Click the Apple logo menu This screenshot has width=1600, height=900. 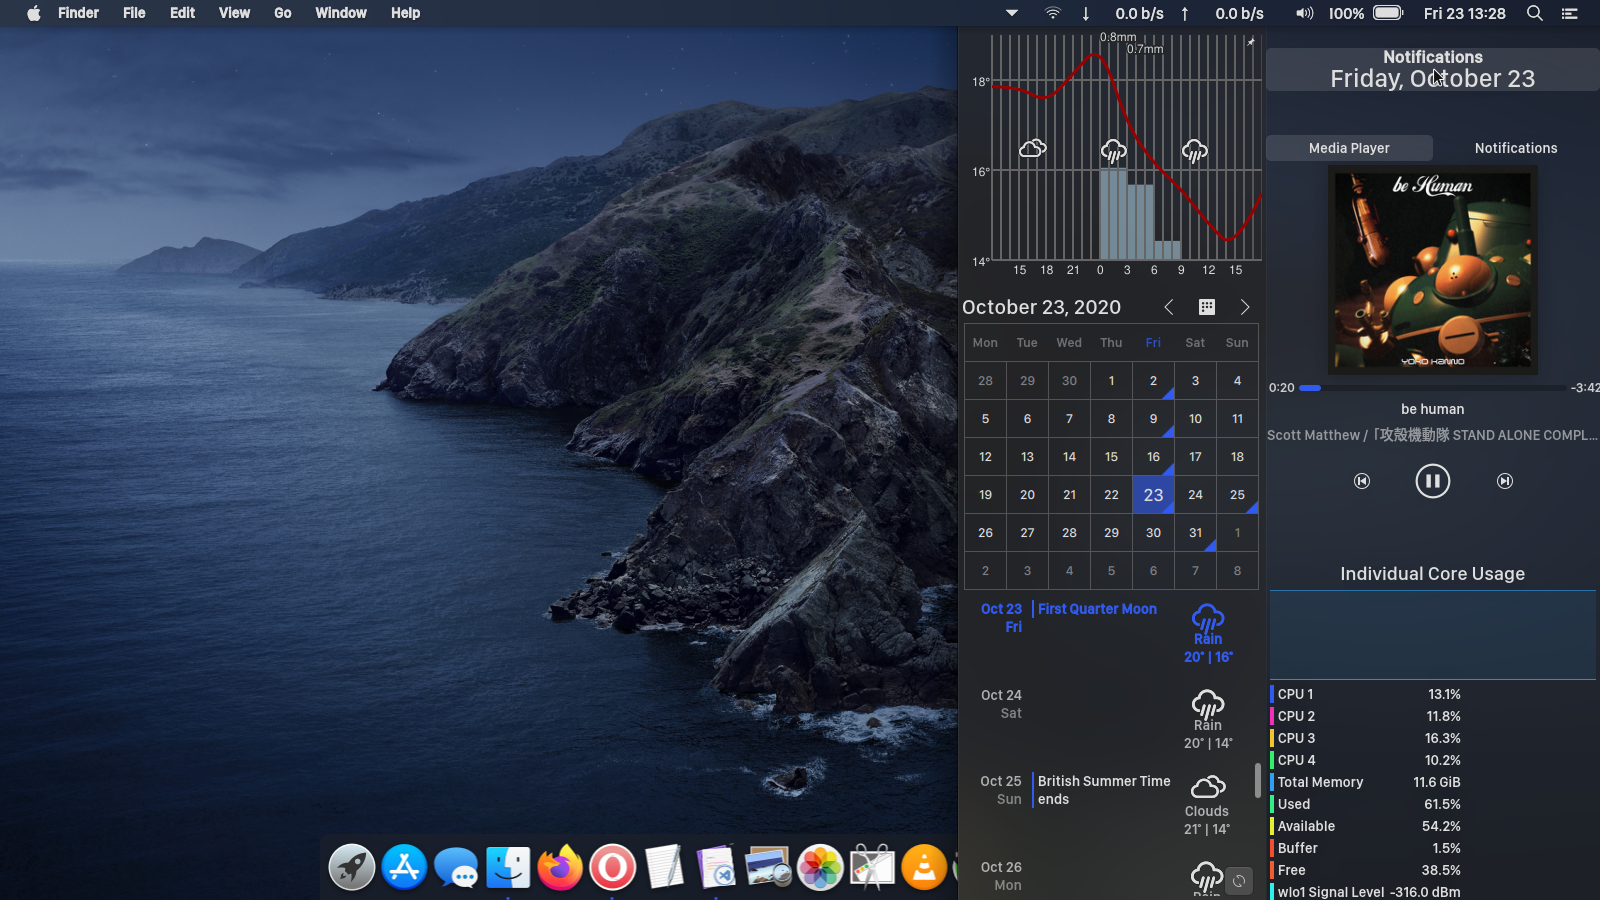pyautogui.click(x=33, y=13)
